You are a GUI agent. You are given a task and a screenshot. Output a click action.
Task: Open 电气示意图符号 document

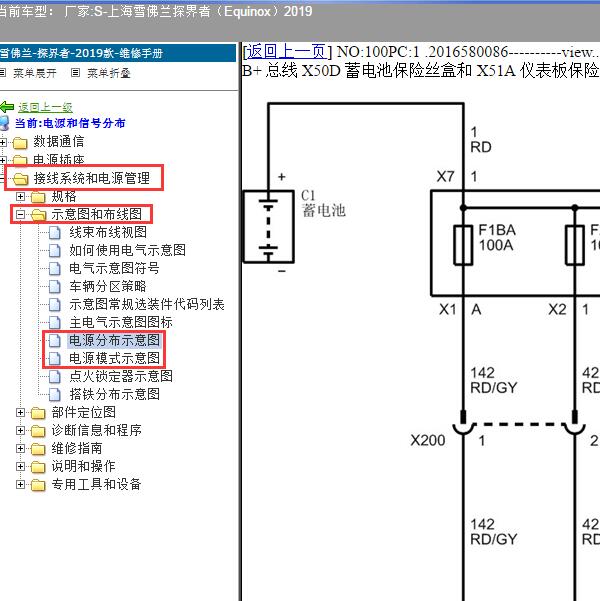point(114,268)
